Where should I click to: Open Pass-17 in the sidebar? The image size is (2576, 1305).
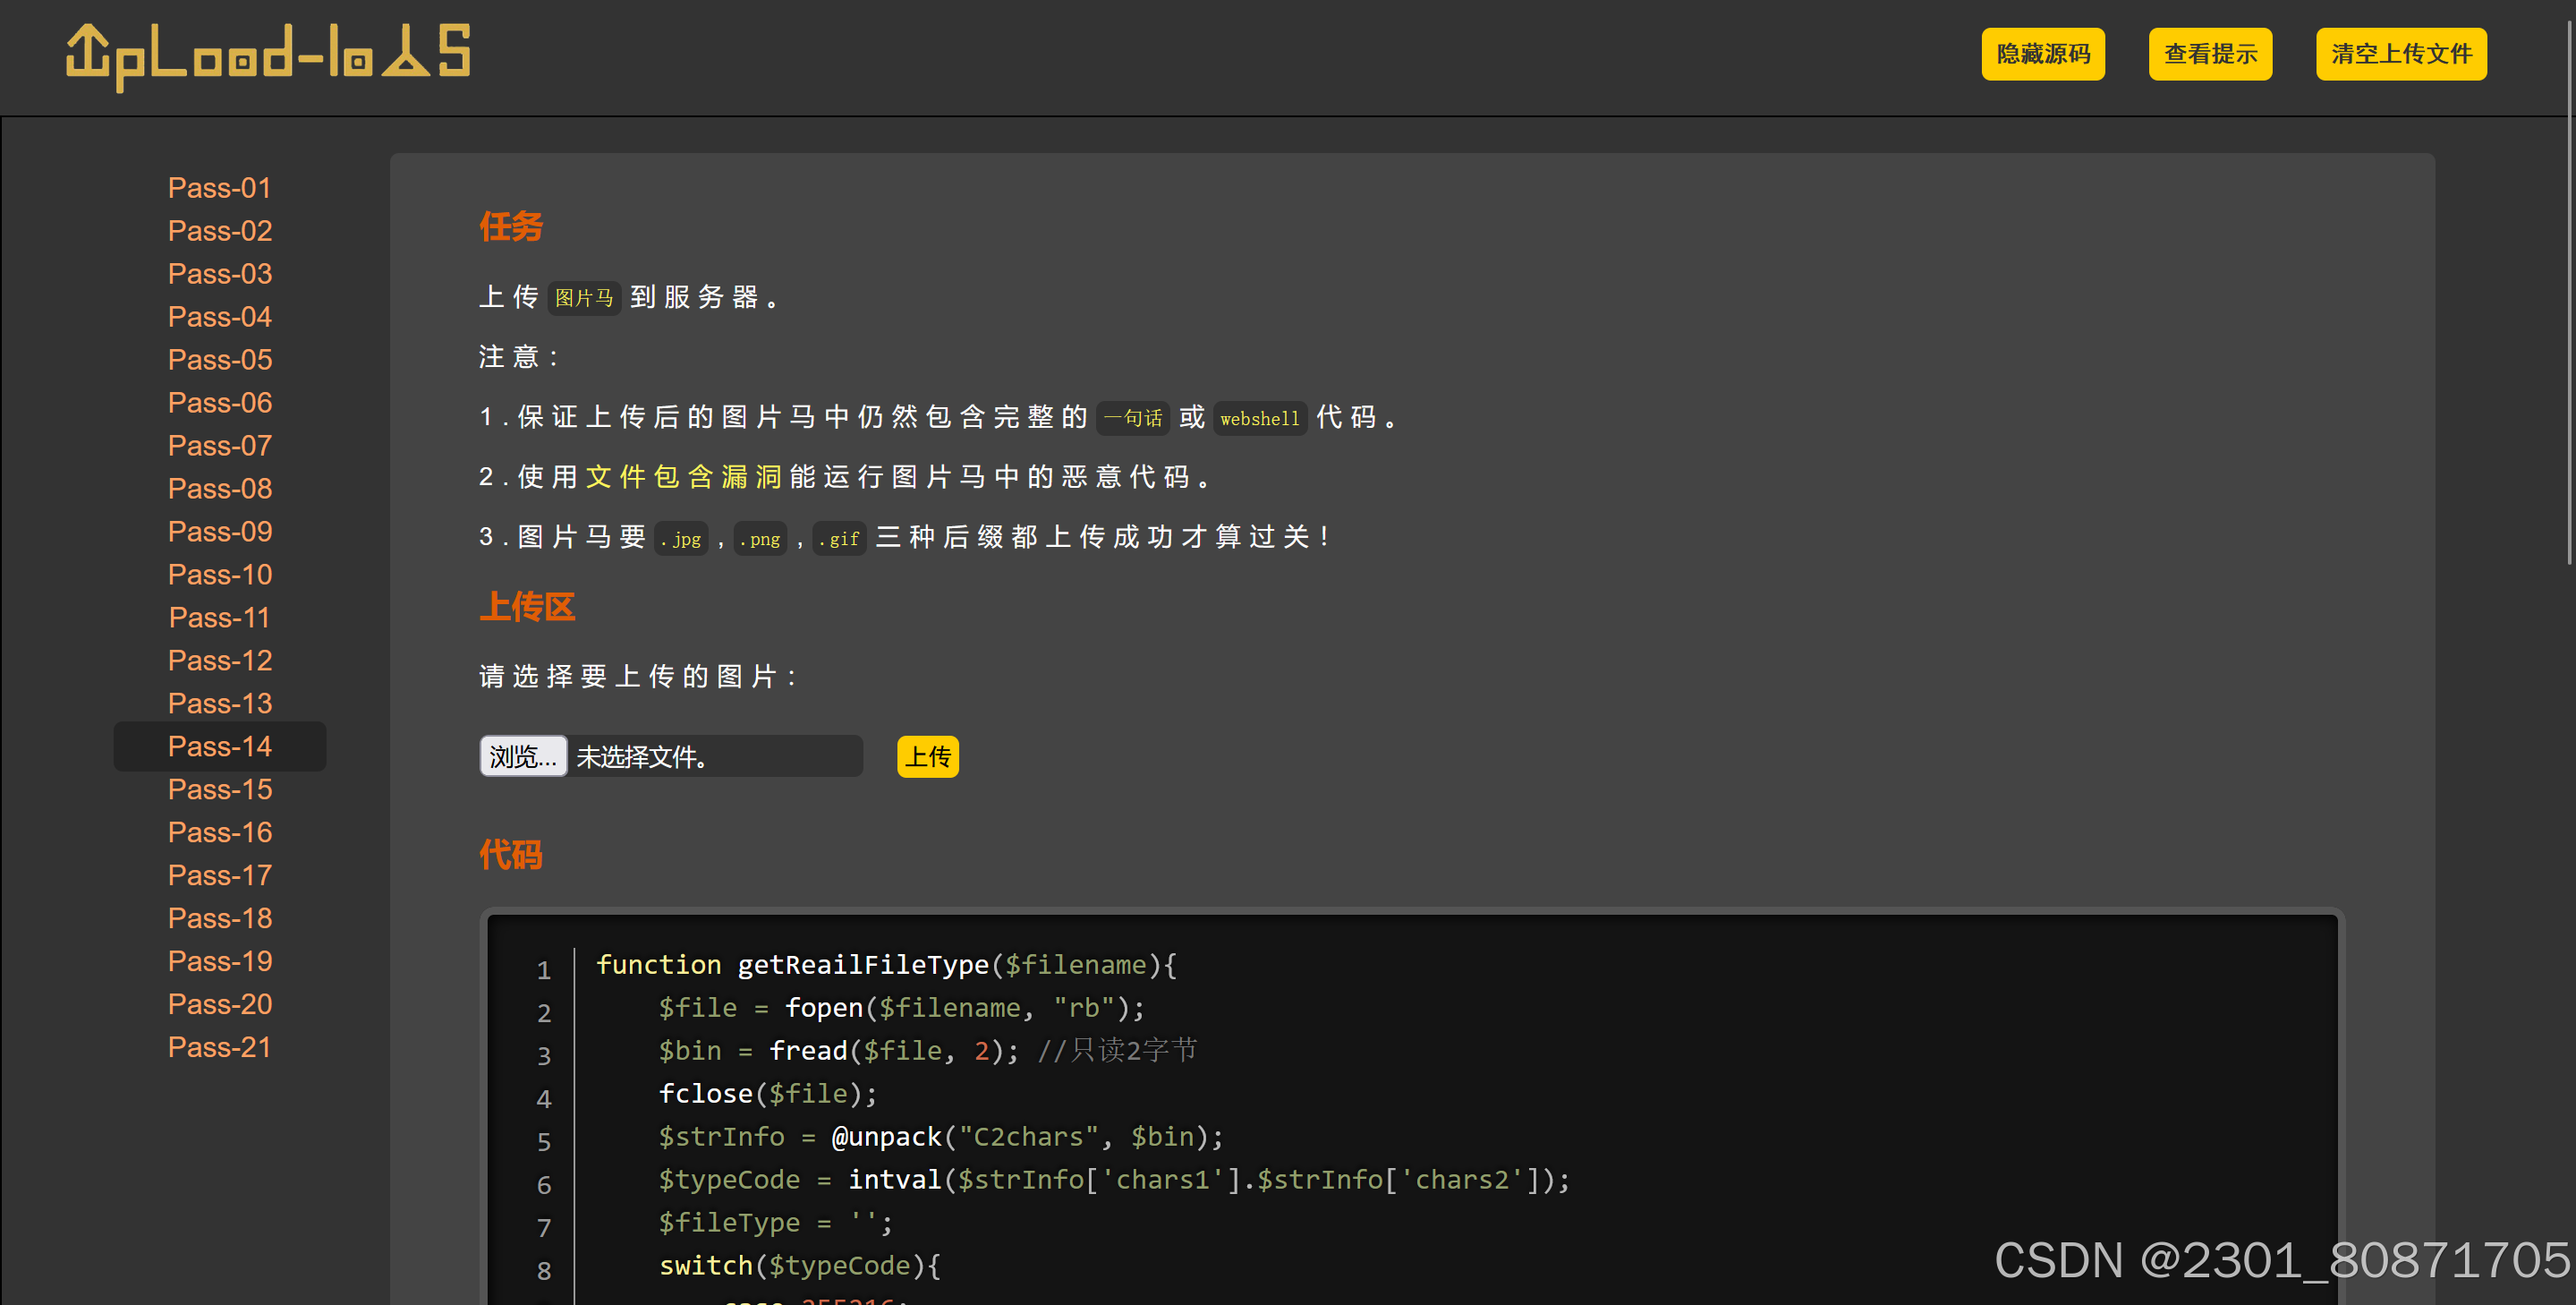pos(219,876)
